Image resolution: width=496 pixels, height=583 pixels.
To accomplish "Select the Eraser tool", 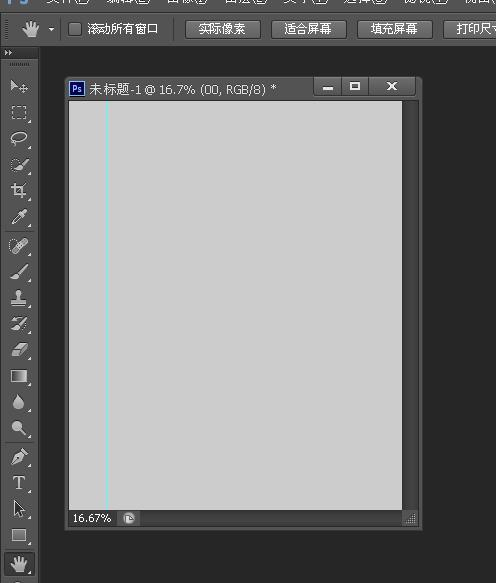I will 19,350.
